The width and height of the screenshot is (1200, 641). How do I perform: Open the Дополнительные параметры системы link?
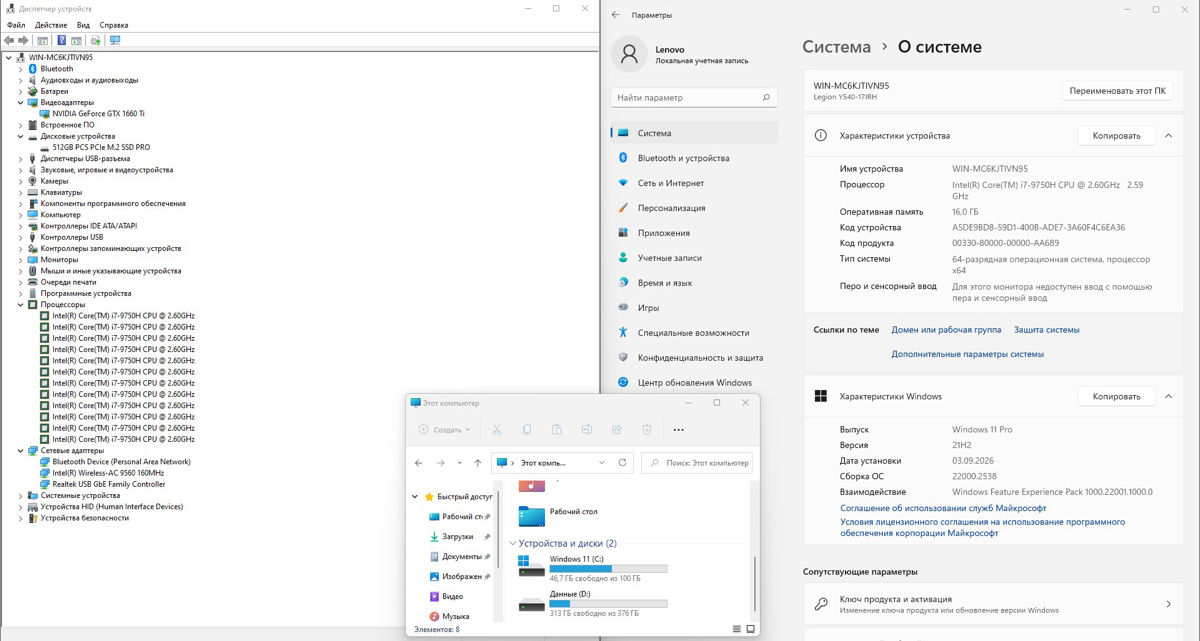(x=967, y=354)
